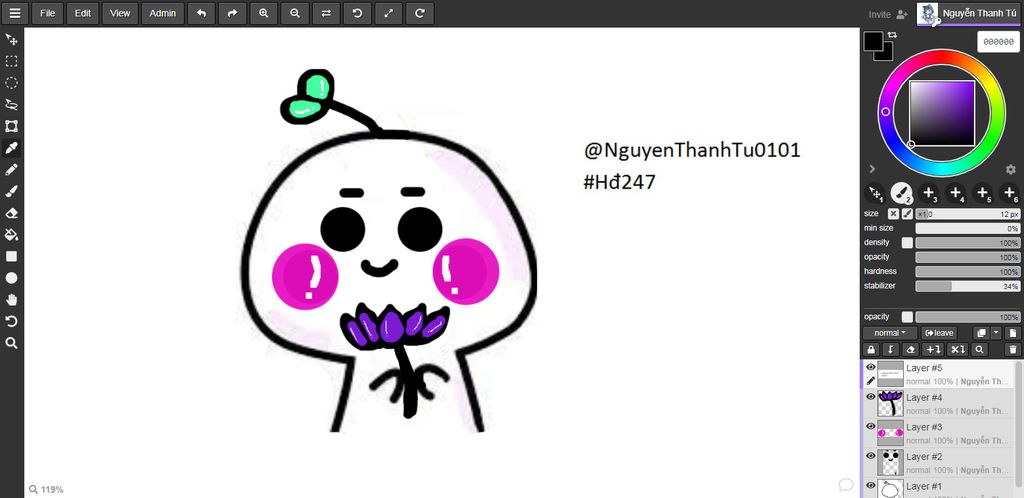Open the Admin menu
Image resolution: width=1024 pixels, height=498 pixels.
tap(162, 13)
